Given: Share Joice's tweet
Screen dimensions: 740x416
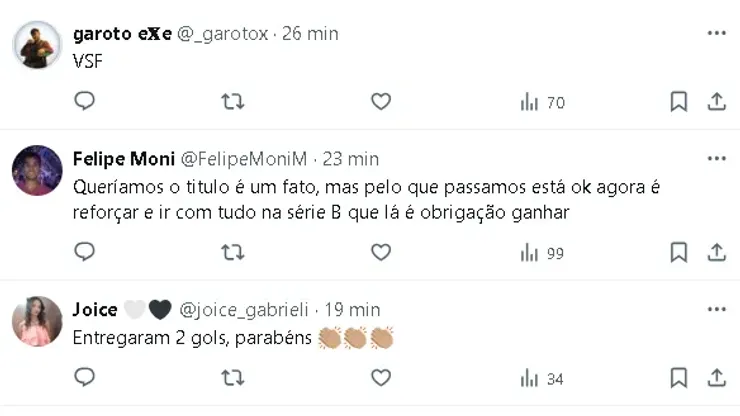Looking at the screenshot, I should pyautogui.click(x=716, y=378).
